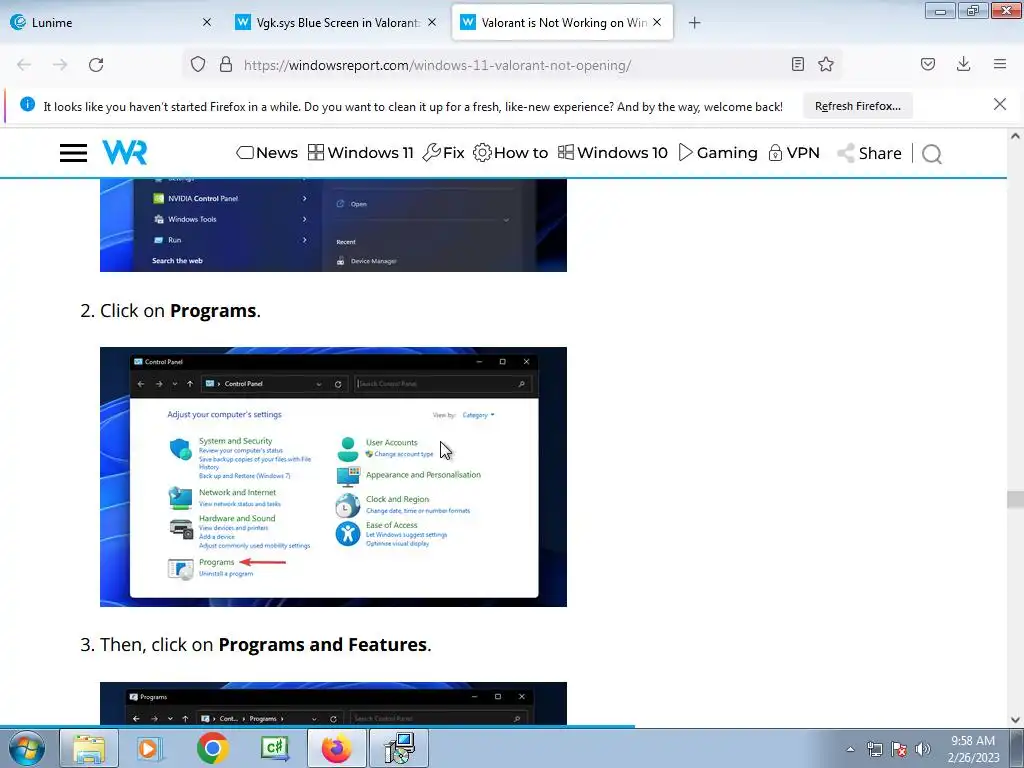Screen dimensions: 1024x768
Task: Open the Windows 10 menu item
Action: (613, 153)
